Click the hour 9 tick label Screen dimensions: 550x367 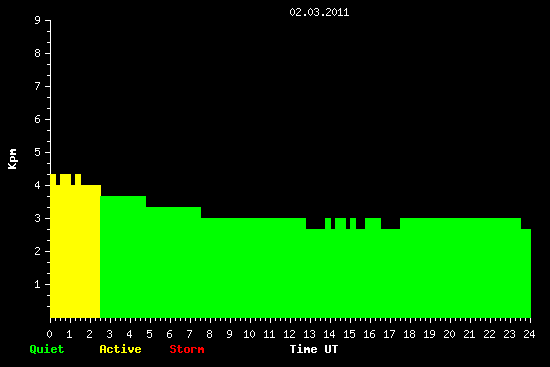click(229, 334)
